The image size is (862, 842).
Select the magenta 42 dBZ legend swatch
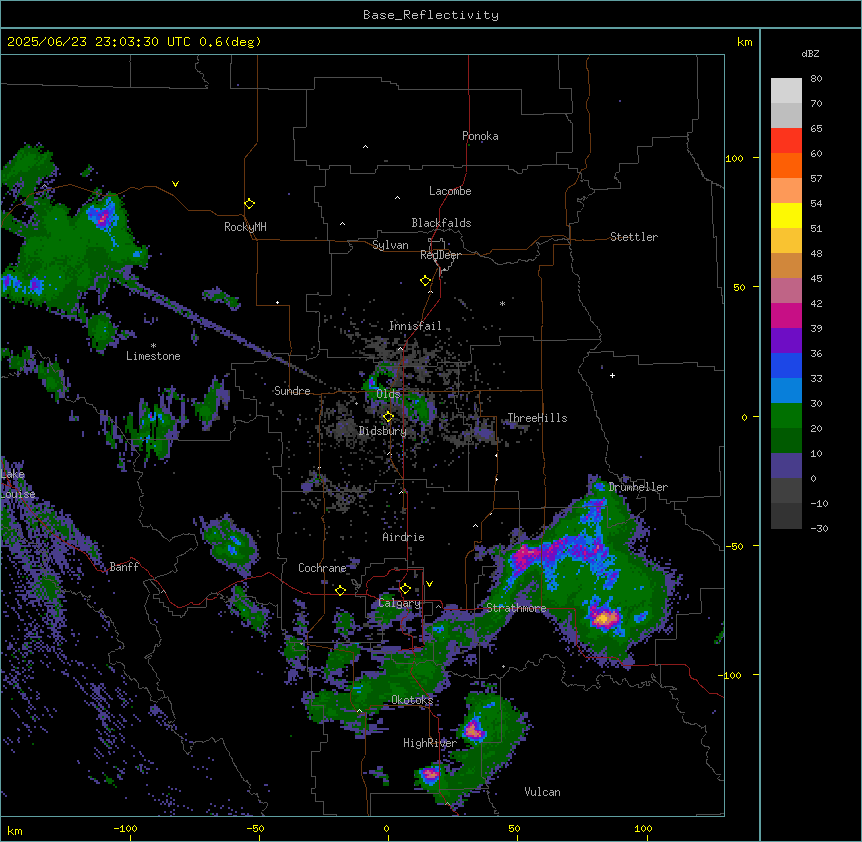786,315
